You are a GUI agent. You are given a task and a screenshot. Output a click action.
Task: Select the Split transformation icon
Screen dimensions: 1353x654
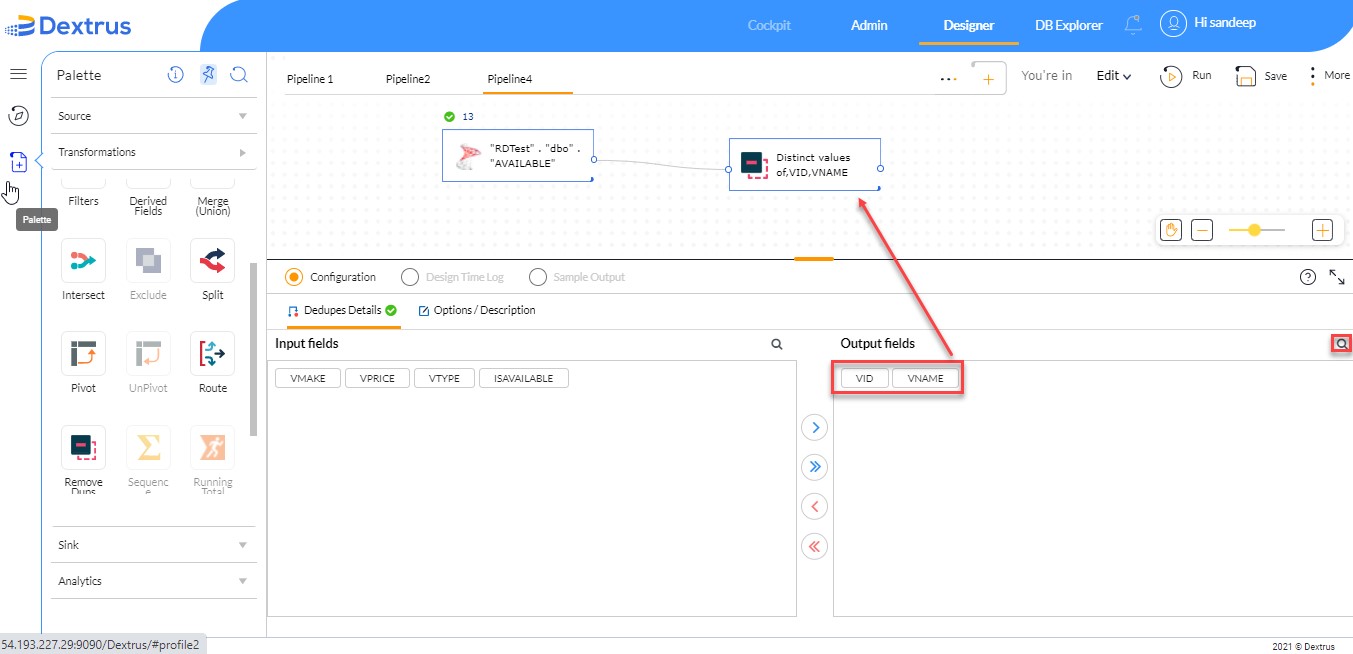click(212, 262)
